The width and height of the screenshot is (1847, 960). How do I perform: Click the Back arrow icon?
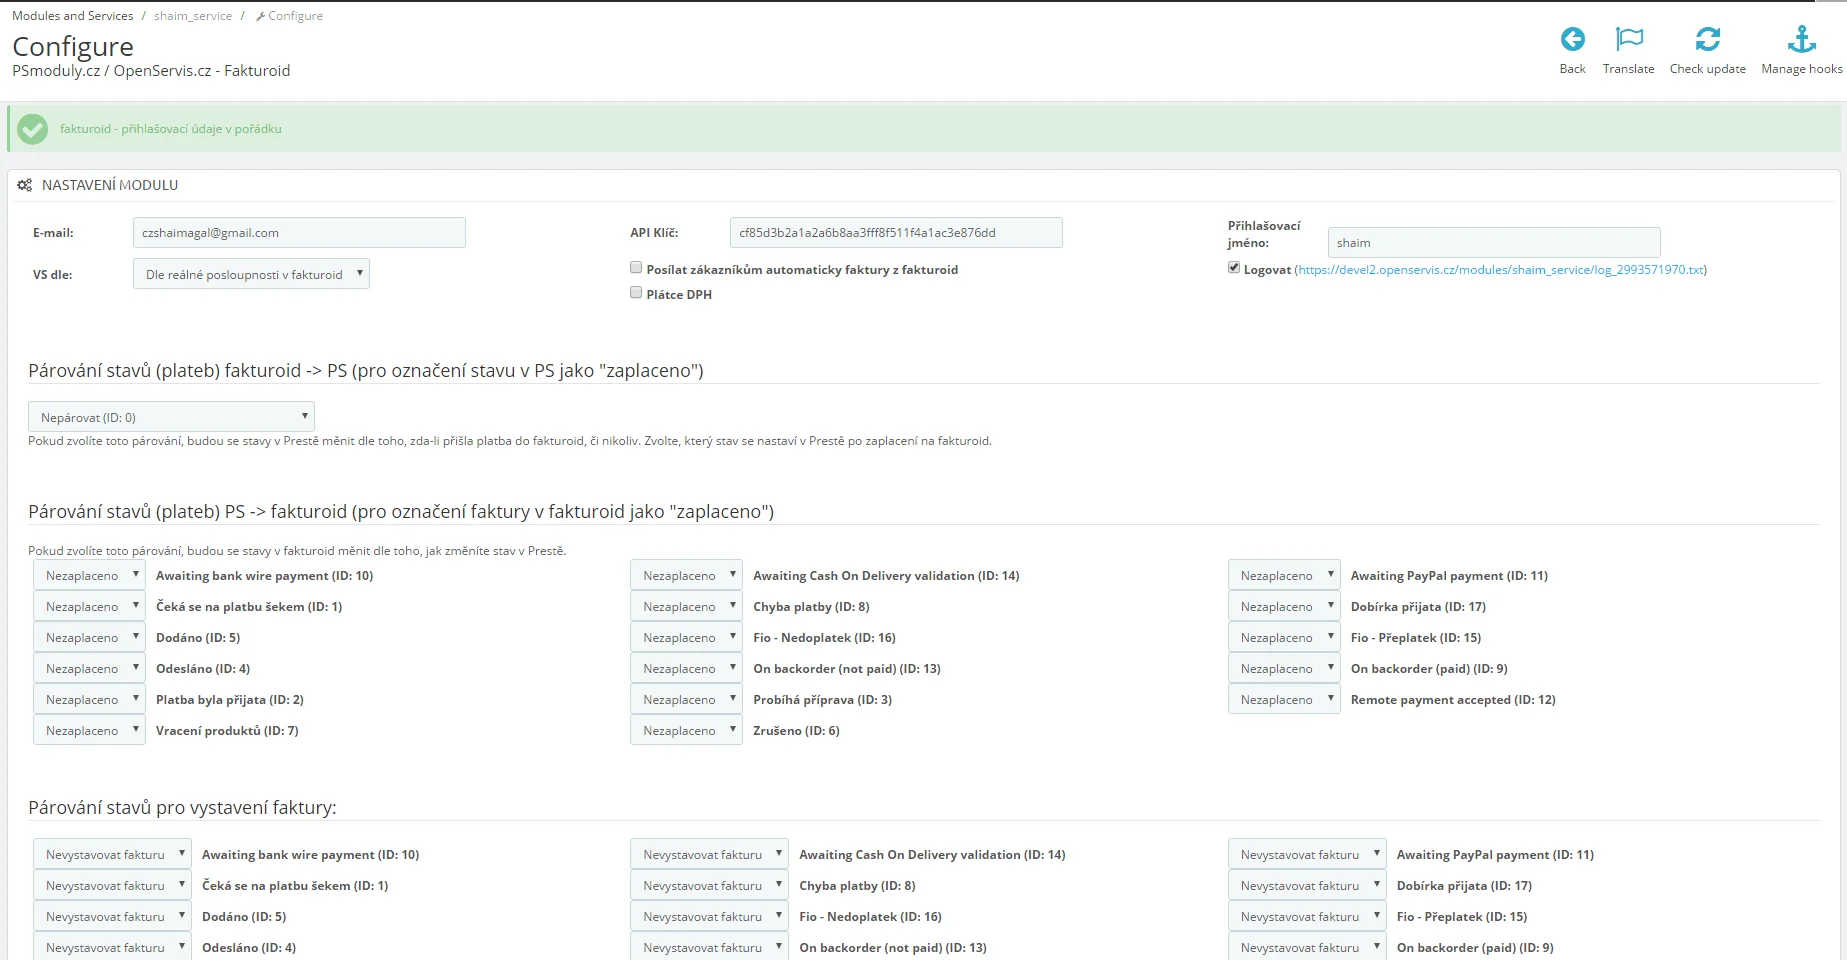point(1572,40)
